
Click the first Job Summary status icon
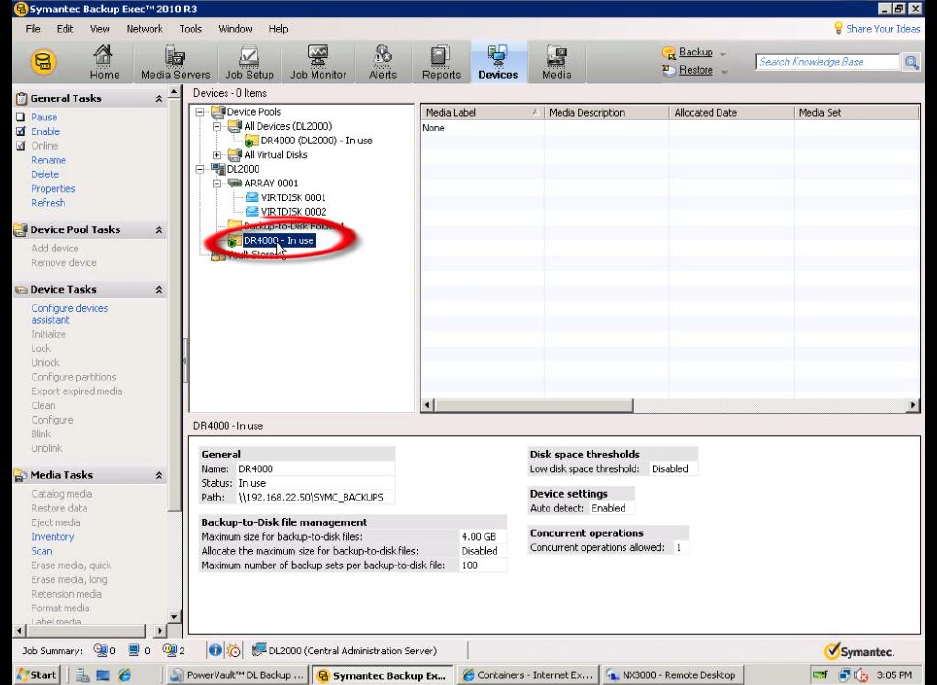100,650
